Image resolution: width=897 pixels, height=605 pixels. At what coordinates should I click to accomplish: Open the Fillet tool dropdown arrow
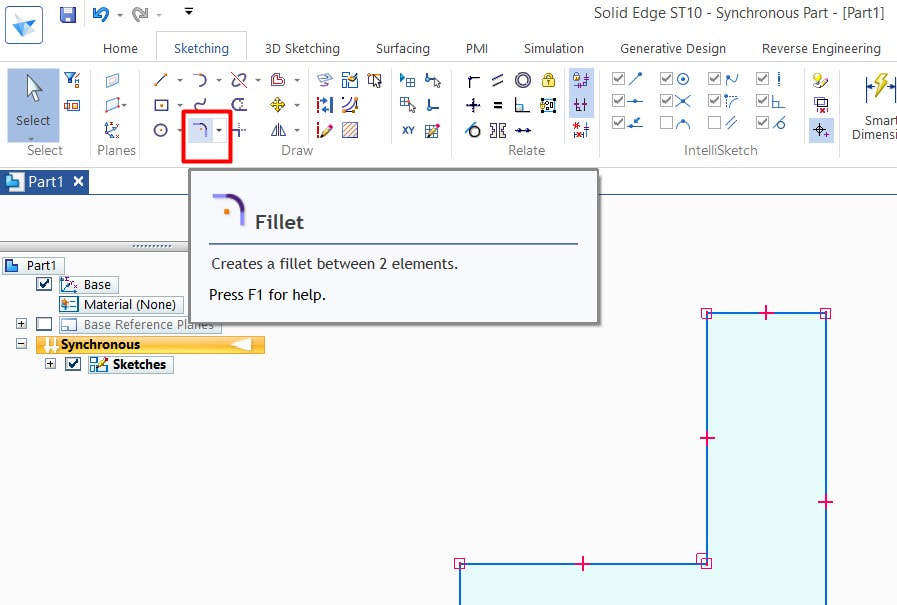219,130
